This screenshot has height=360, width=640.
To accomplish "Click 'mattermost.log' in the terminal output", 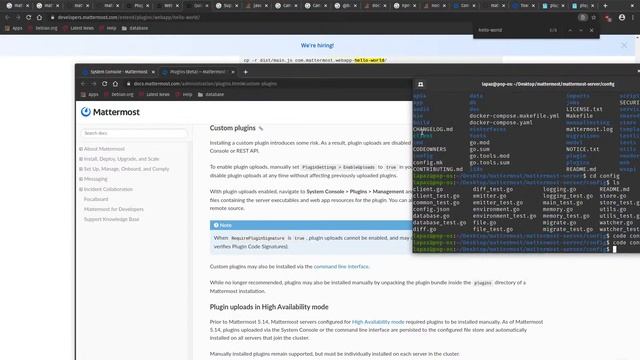I will (x=589, y=129).
